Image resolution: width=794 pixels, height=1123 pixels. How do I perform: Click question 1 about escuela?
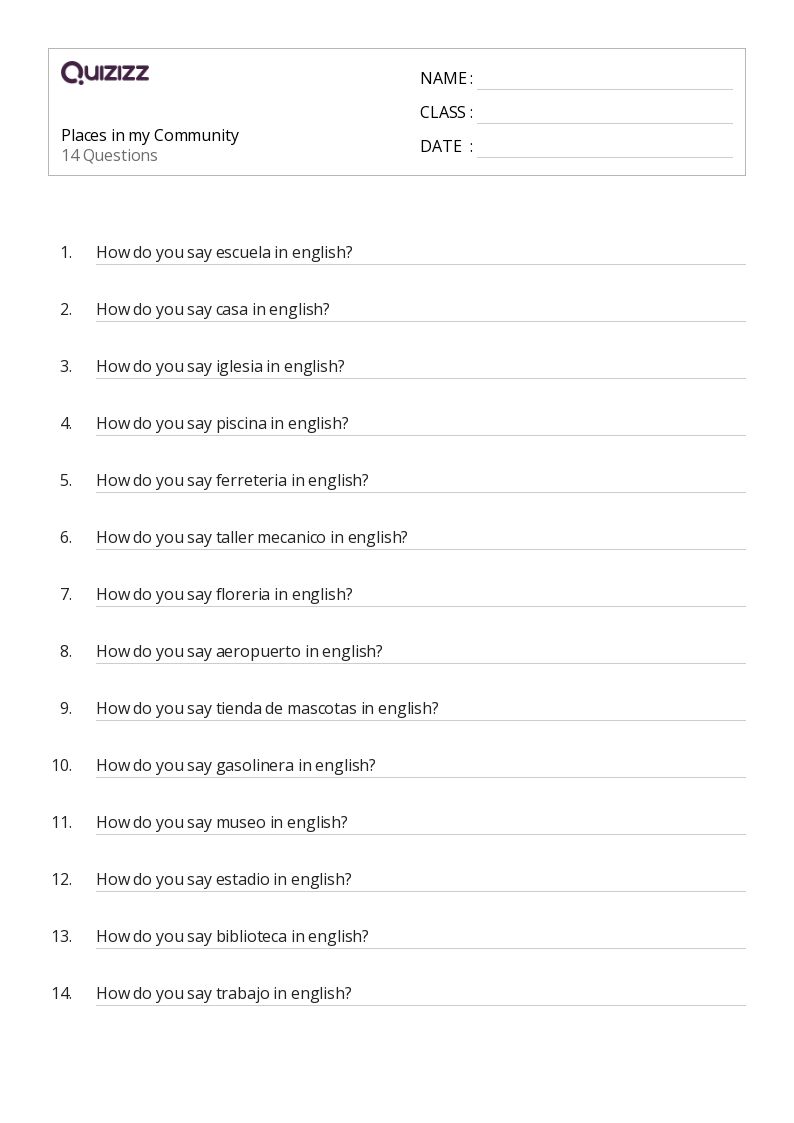click(x=224, y=253)
